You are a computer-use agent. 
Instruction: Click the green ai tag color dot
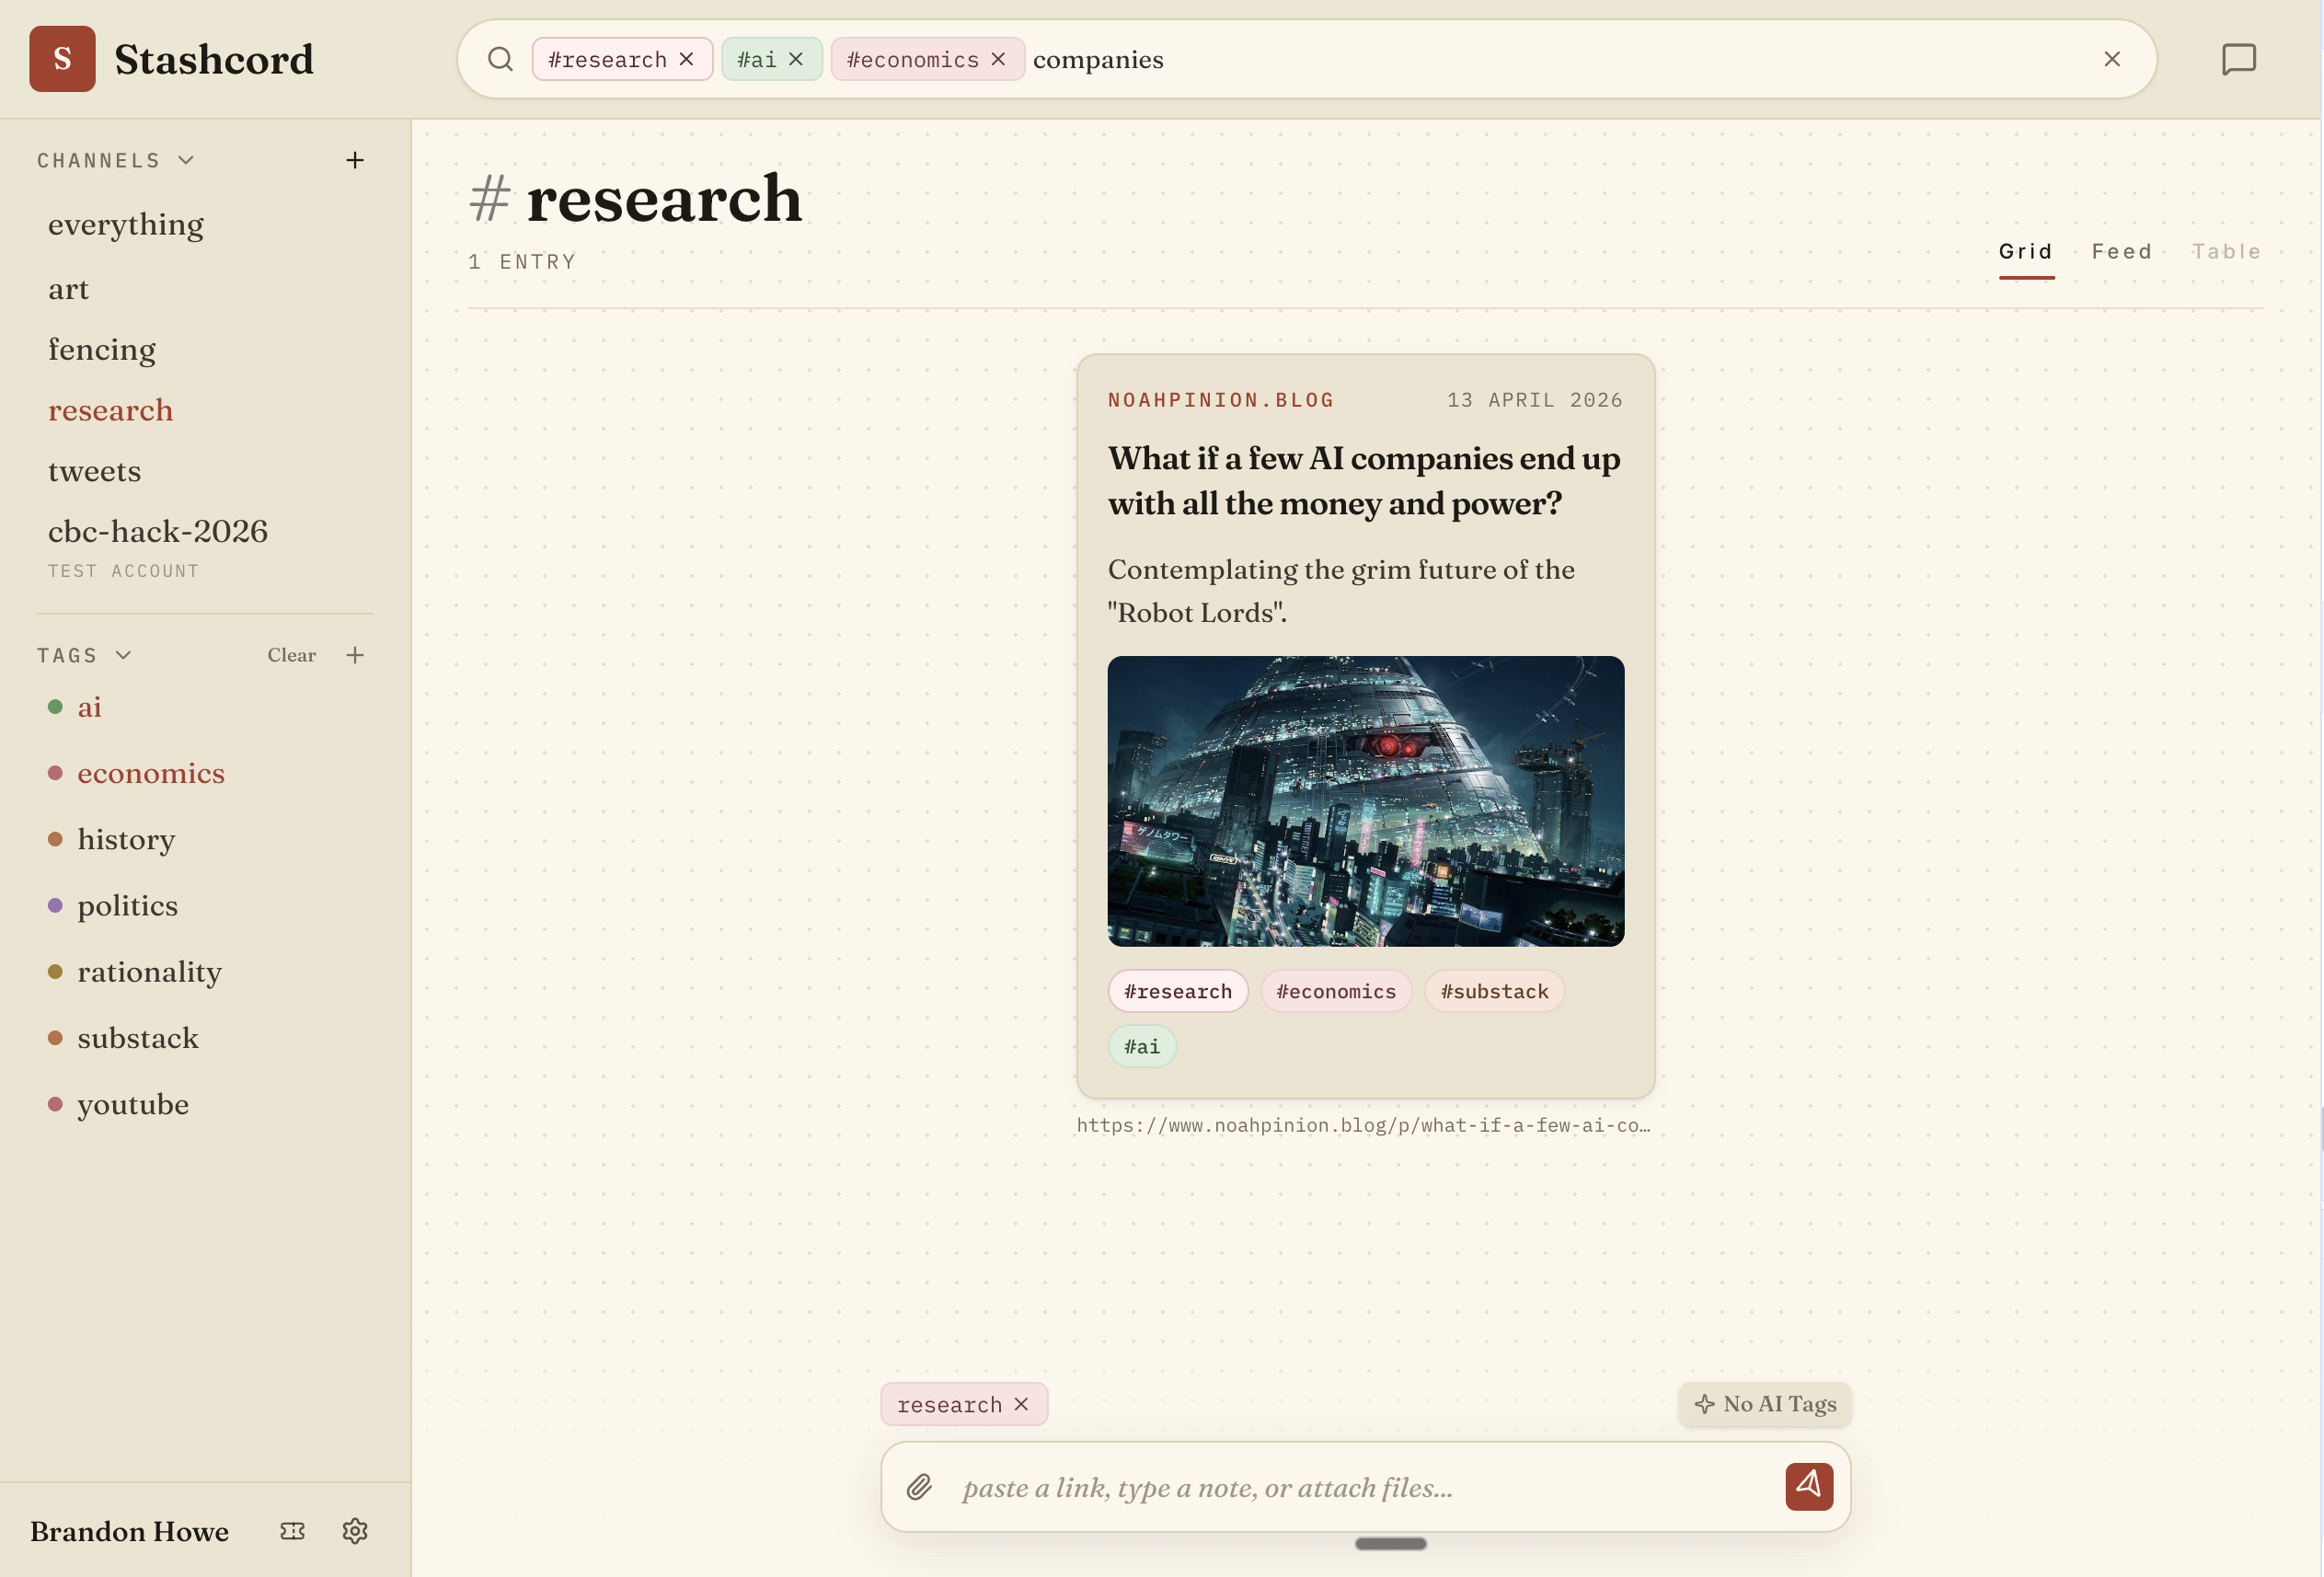(x=56, y=707)
